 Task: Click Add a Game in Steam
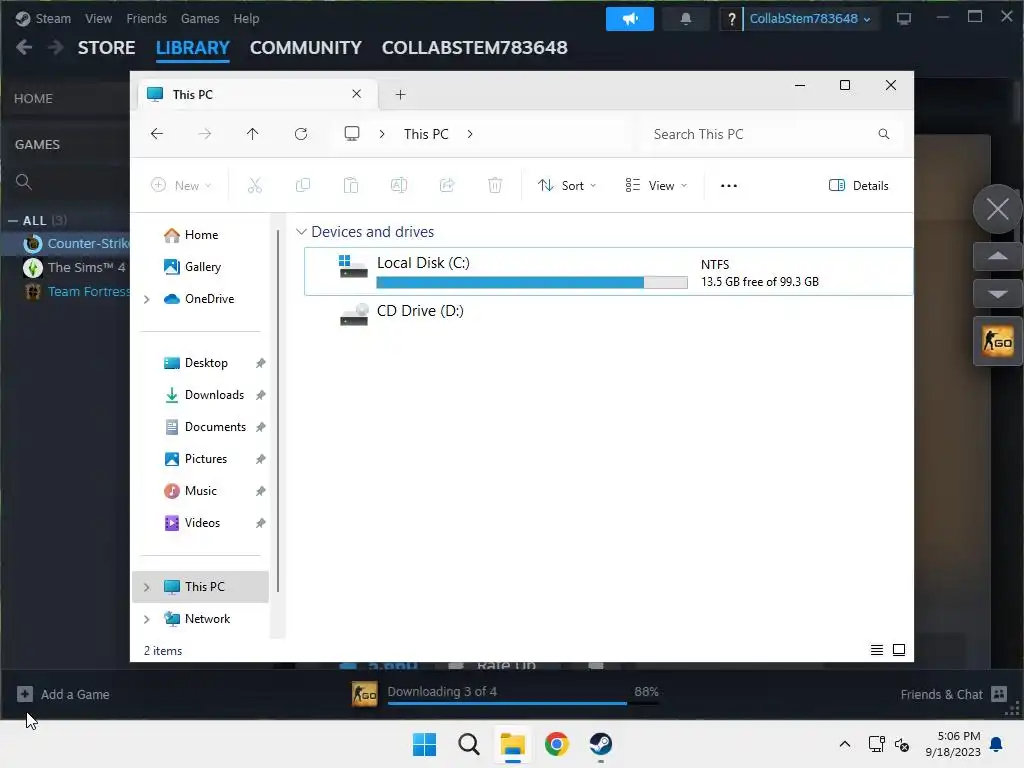click(x=63, y=694)
